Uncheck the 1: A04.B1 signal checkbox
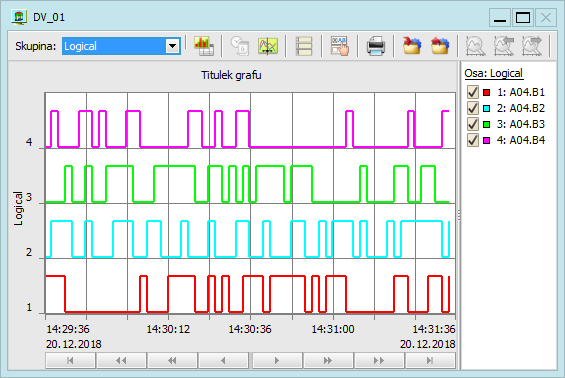 pos(472,92)
